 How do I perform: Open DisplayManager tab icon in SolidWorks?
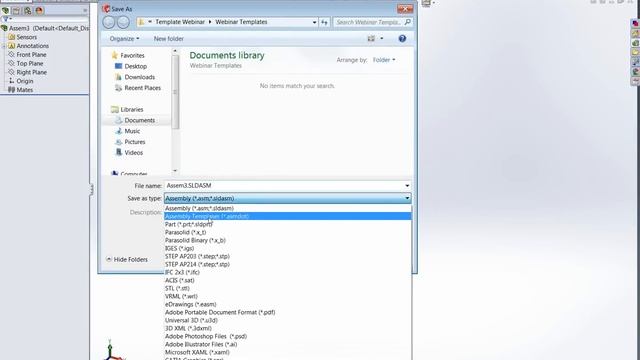[40, 11]
